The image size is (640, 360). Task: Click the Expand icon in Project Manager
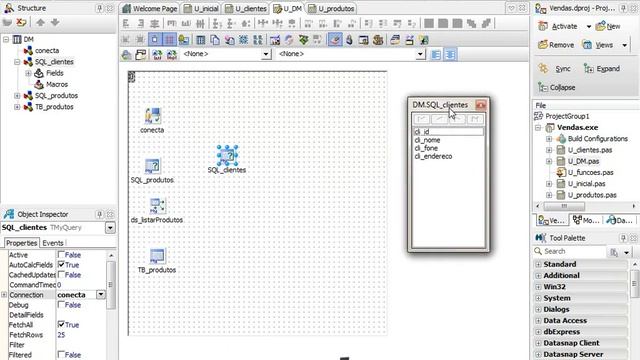589,68
